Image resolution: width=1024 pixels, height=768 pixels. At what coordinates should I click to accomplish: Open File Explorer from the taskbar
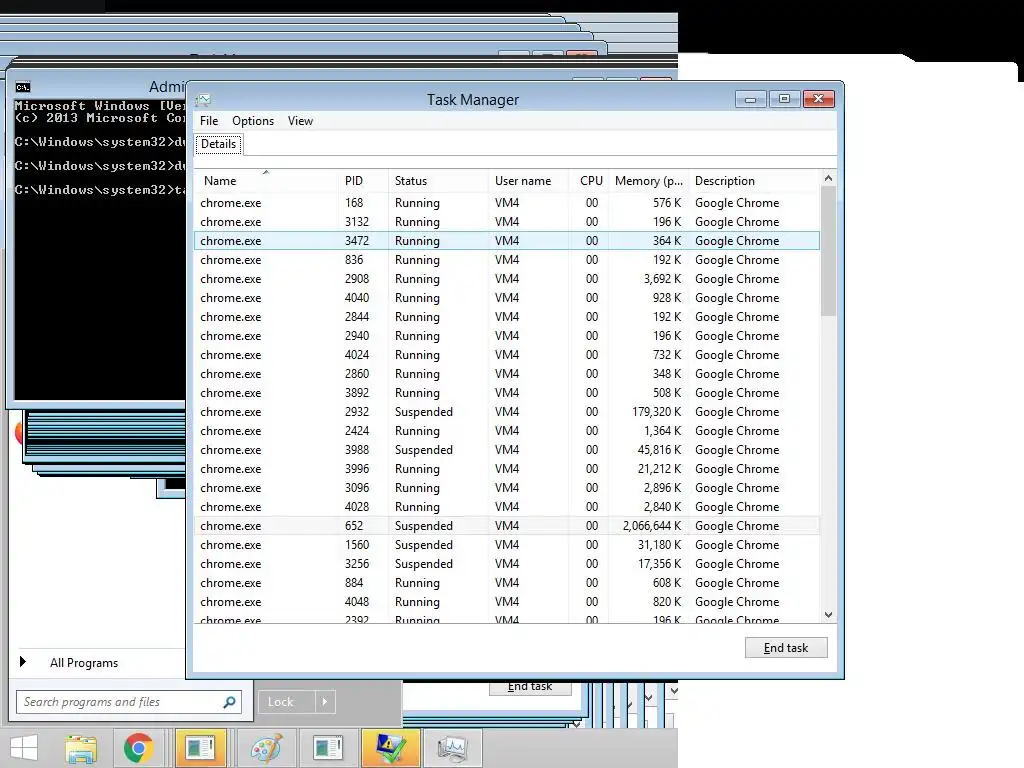pyautogui.click(x=80, y=748)
